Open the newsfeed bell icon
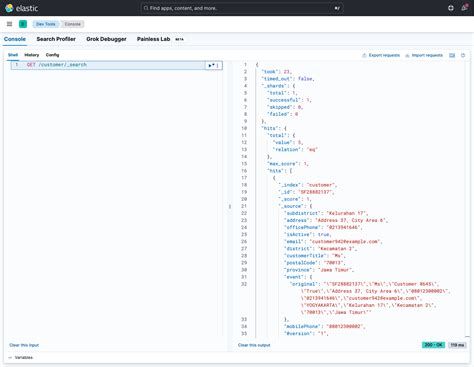Screen dimensions: 474x367 464,8
